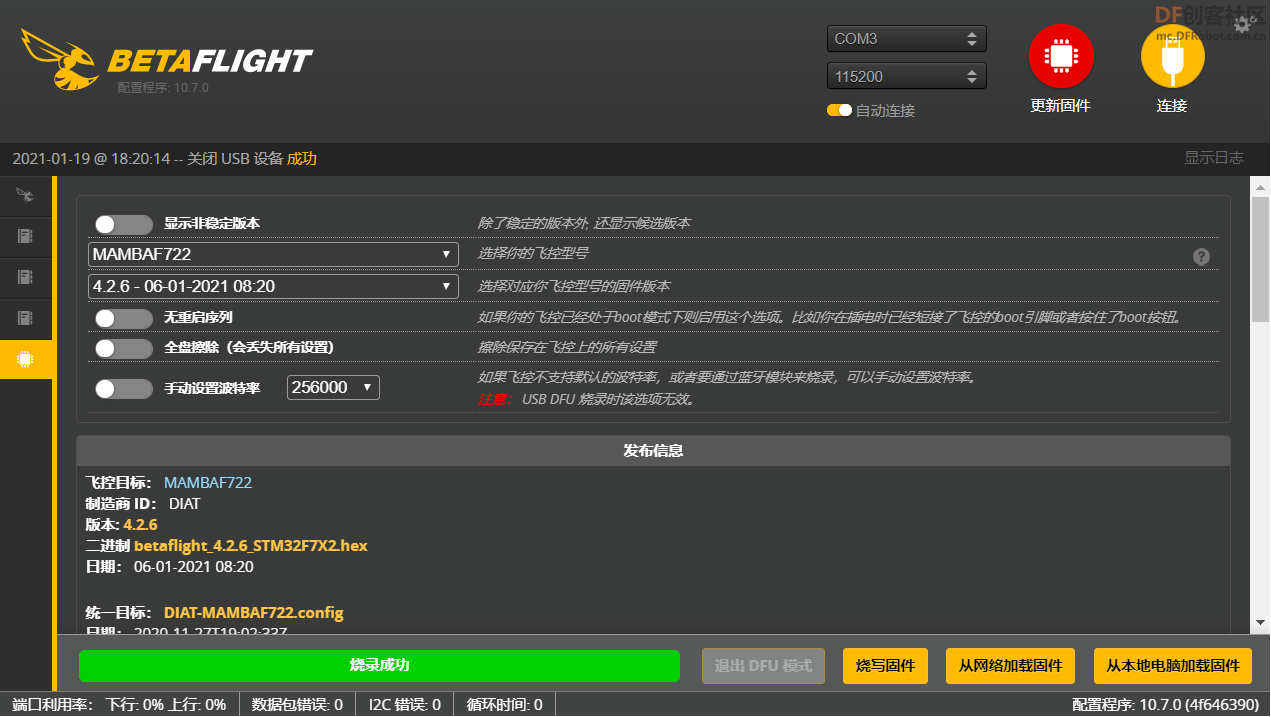Click the 数据包错误: 0 status entry
Image resolution: width=1271 pixels, height=717 pixels.
click(297, 705)
